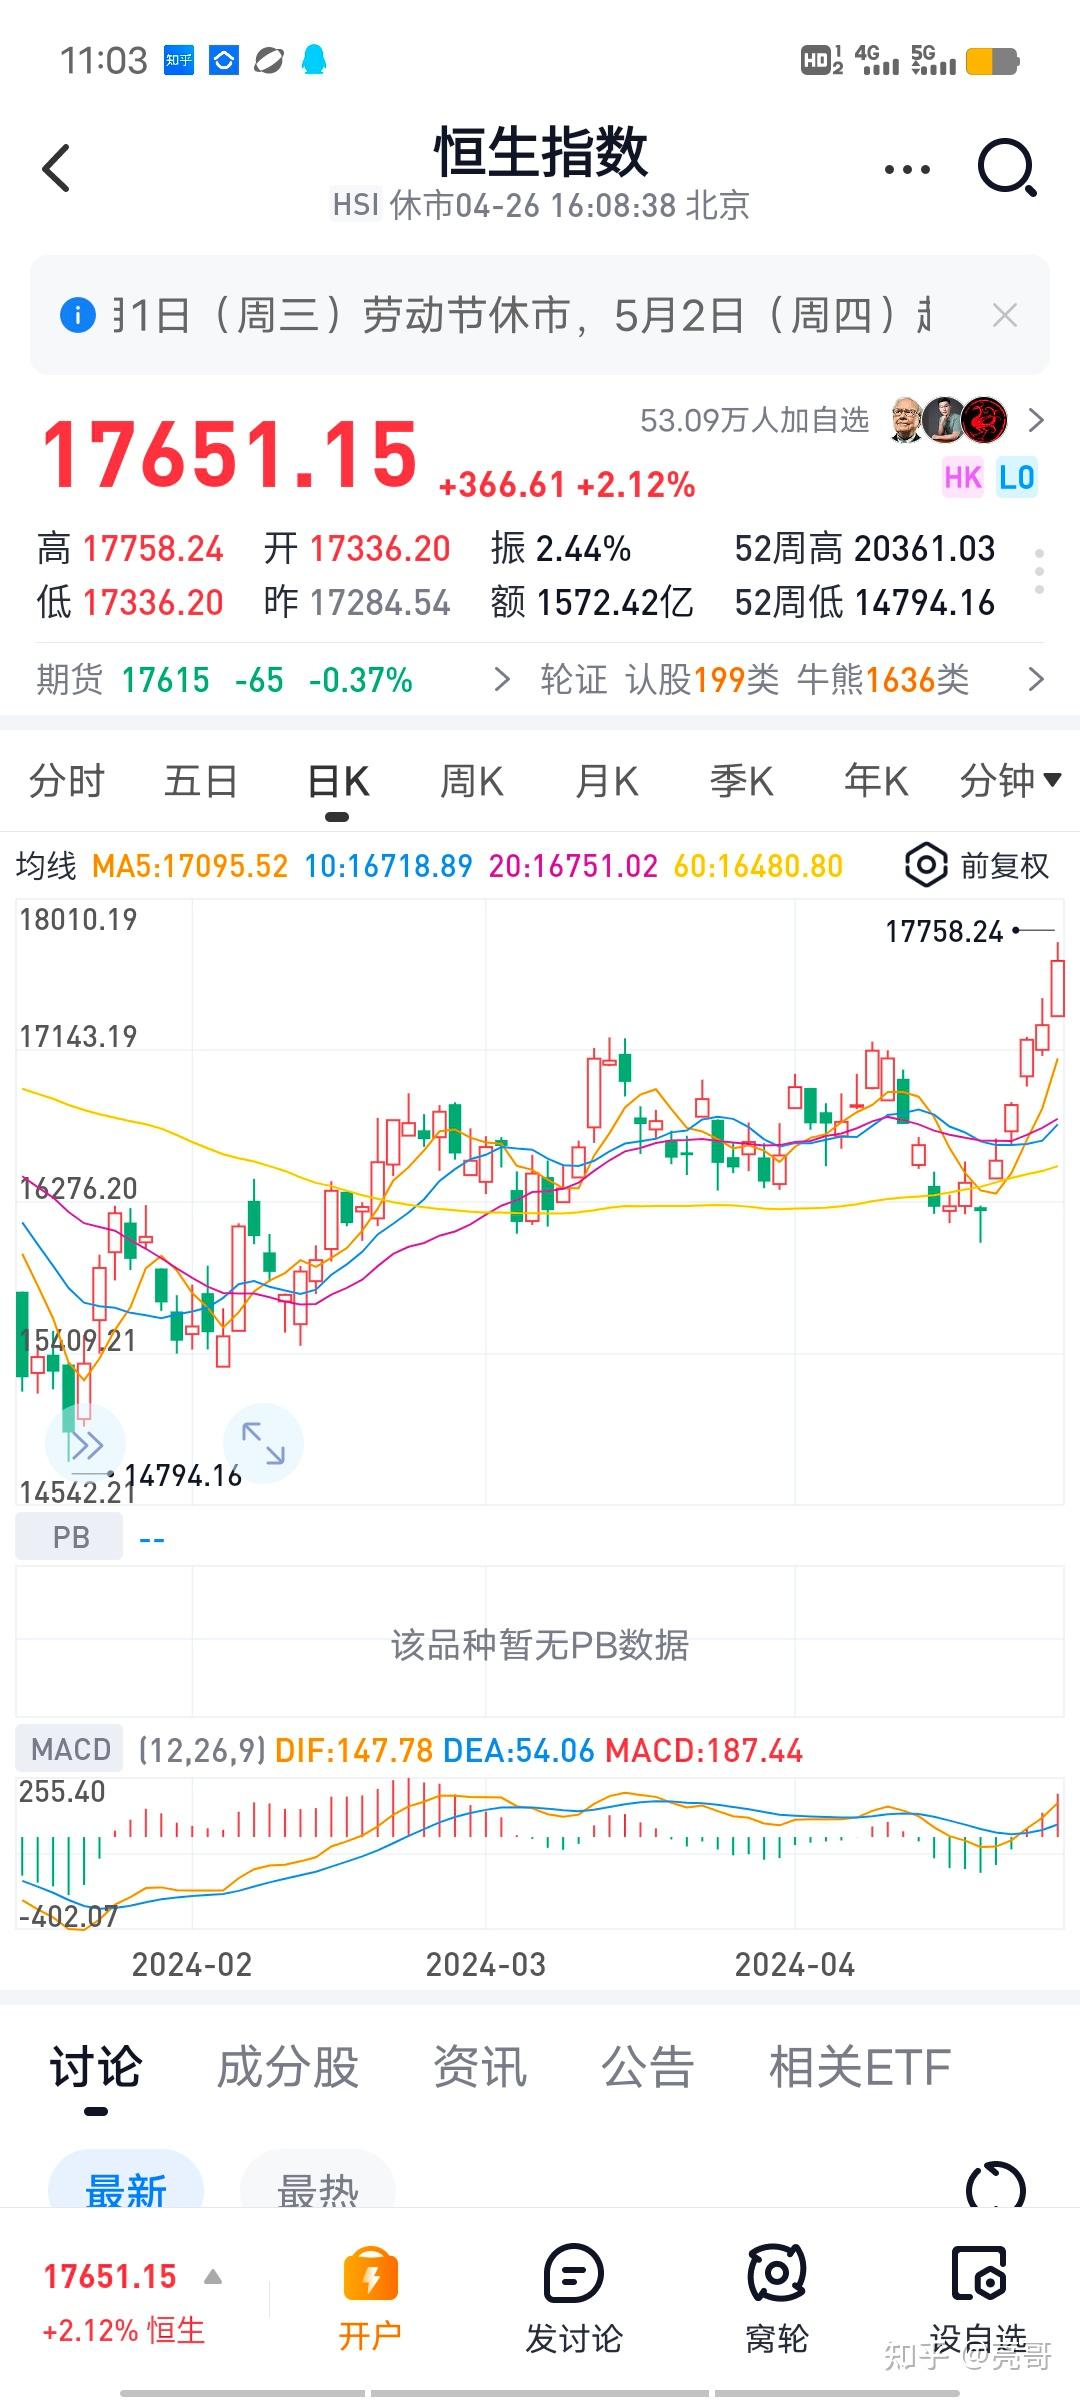Image resolution: width=1080 pixels, height=2400 pixels.
Task: Open the three-dot more options menu
Action: [907, 169]
